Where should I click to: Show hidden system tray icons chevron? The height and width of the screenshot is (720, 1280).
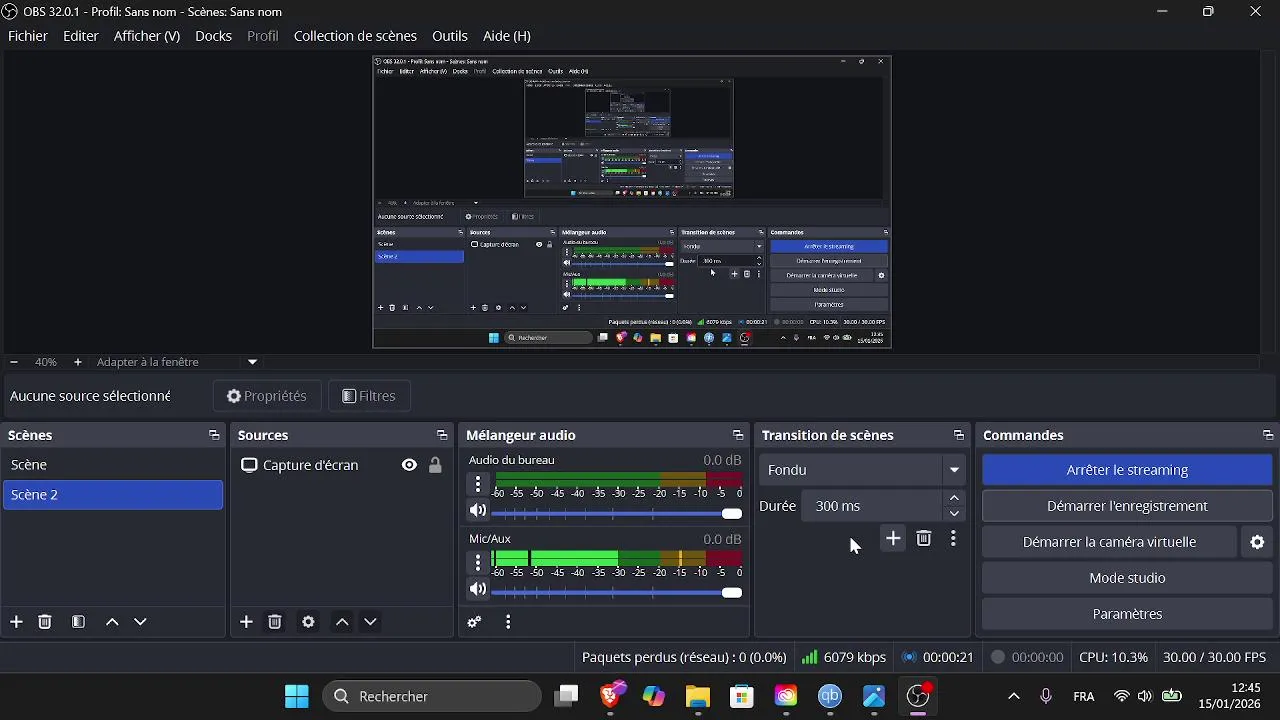[1013, 696]
